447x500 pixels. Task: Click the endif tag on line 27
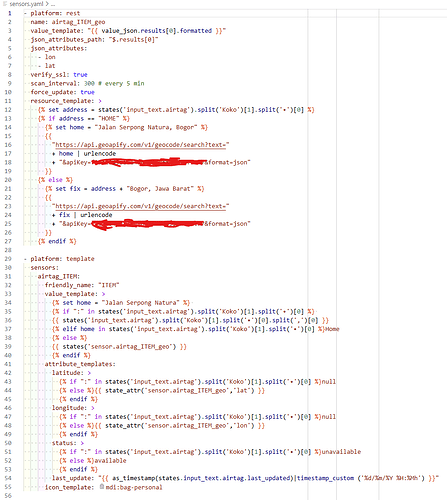(57, 241)
